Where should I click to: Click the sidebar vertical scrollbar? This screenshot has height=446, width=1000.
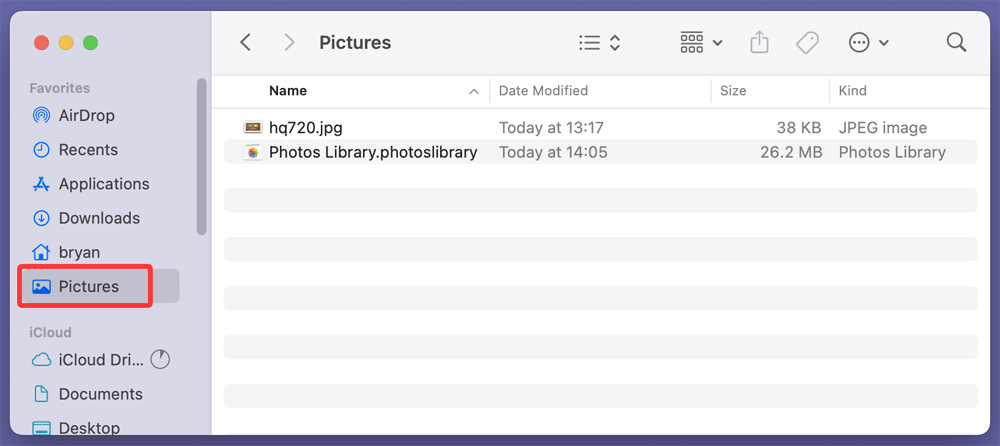pos(202,156)
